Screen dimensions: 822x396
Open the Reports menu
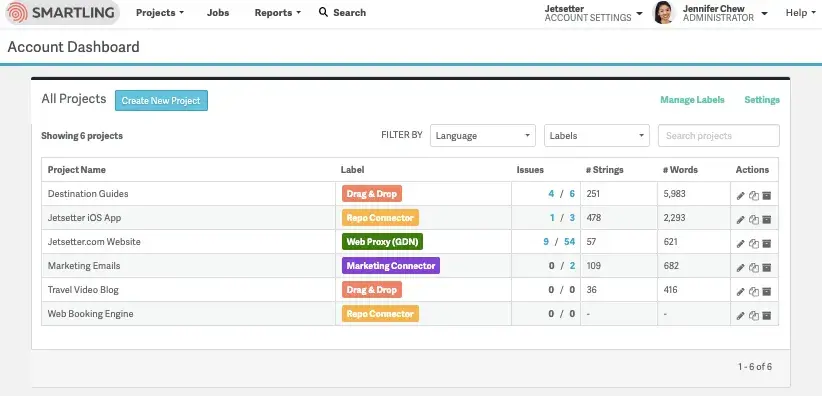point(278,13)
